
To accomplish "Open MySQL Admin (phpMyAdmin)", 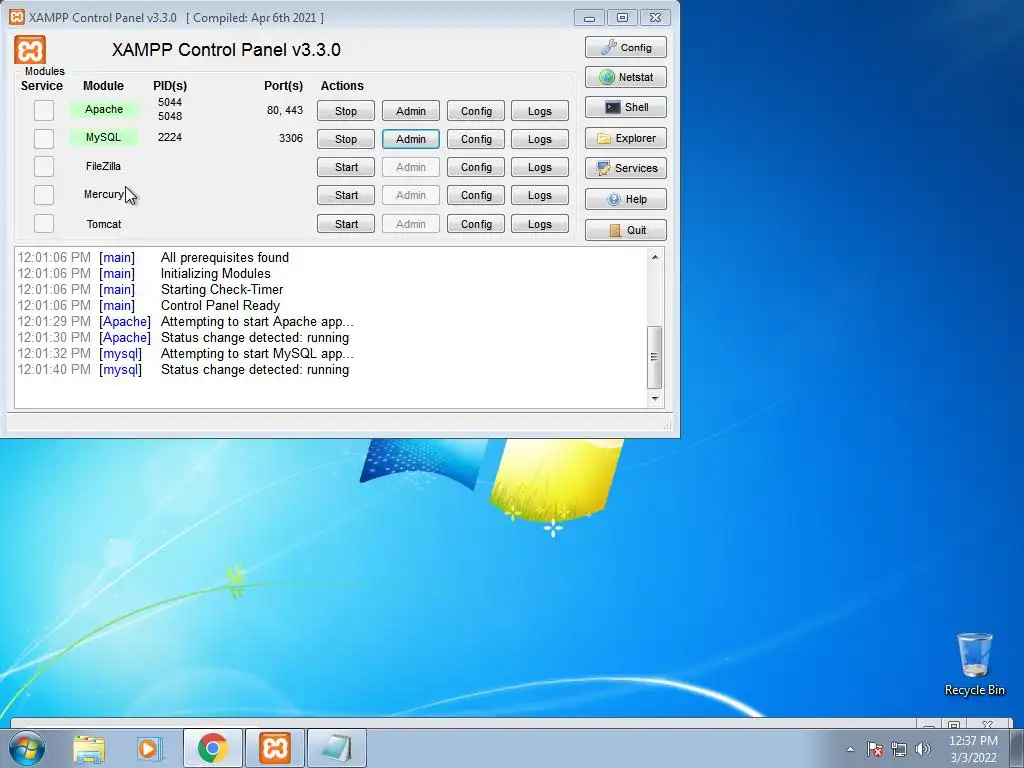I will tap(411, 139).
